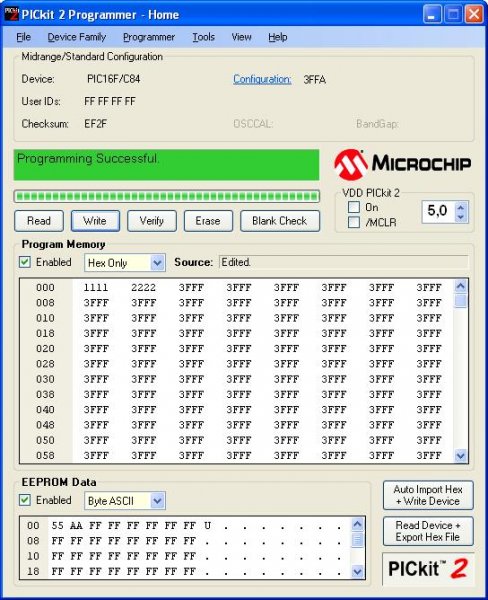Click the Verify button

pyautogui.click(x=152, y=221)
